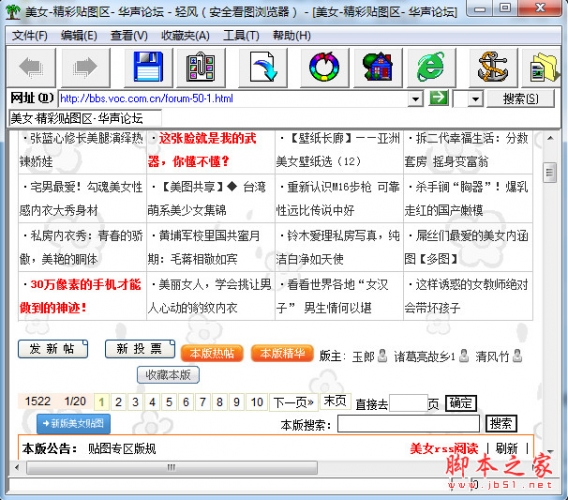Open the 工具(T) menu

click(241, 36)
